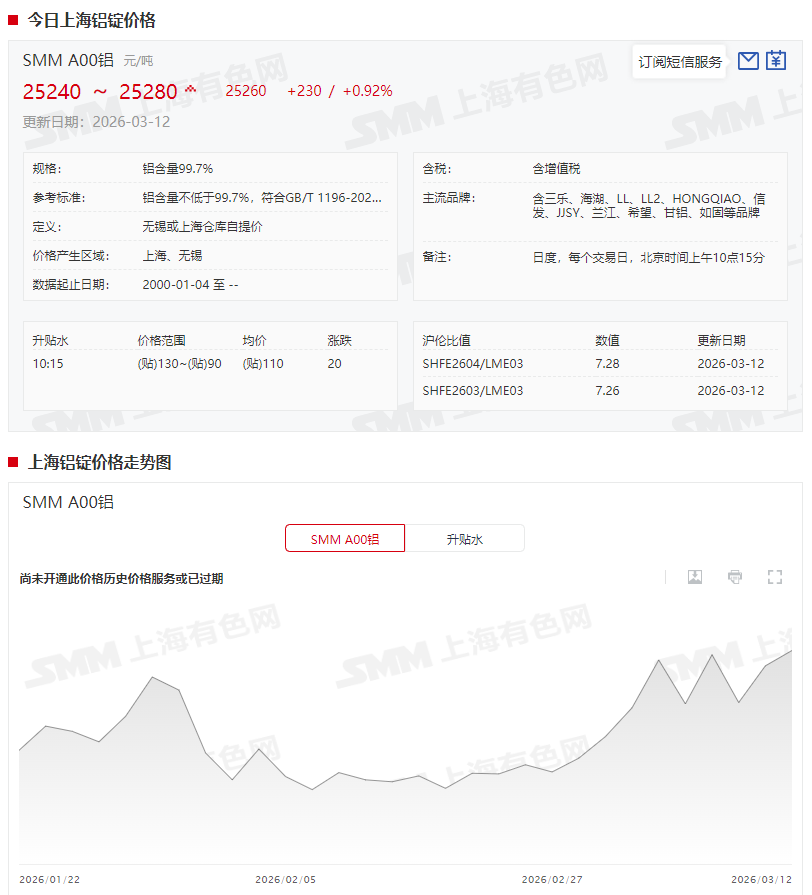Screen dimensions: 812x895
Task: Click the +0.92% percentage change
Action: (x=367, y=91)
